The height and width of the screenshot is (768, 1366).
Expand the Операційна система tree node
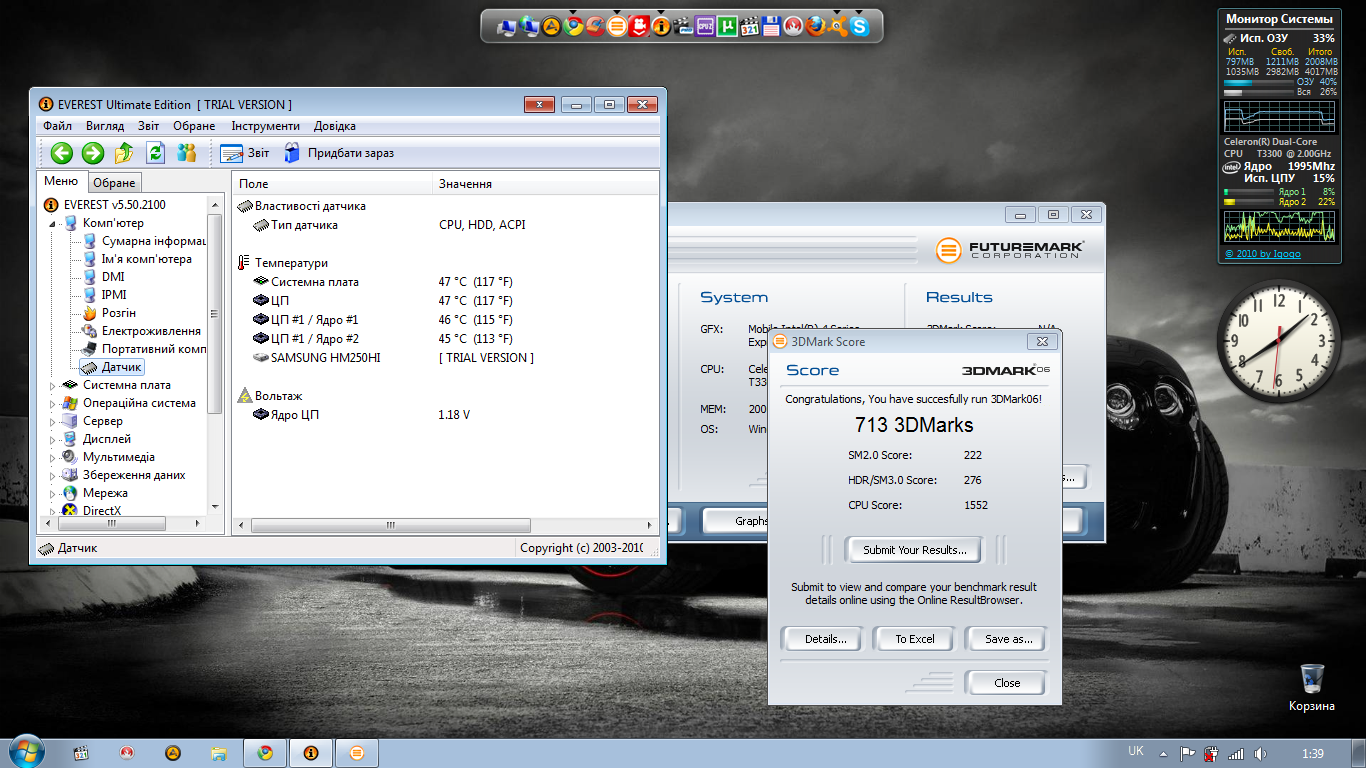pyautogui.click(x=54, y=403)
